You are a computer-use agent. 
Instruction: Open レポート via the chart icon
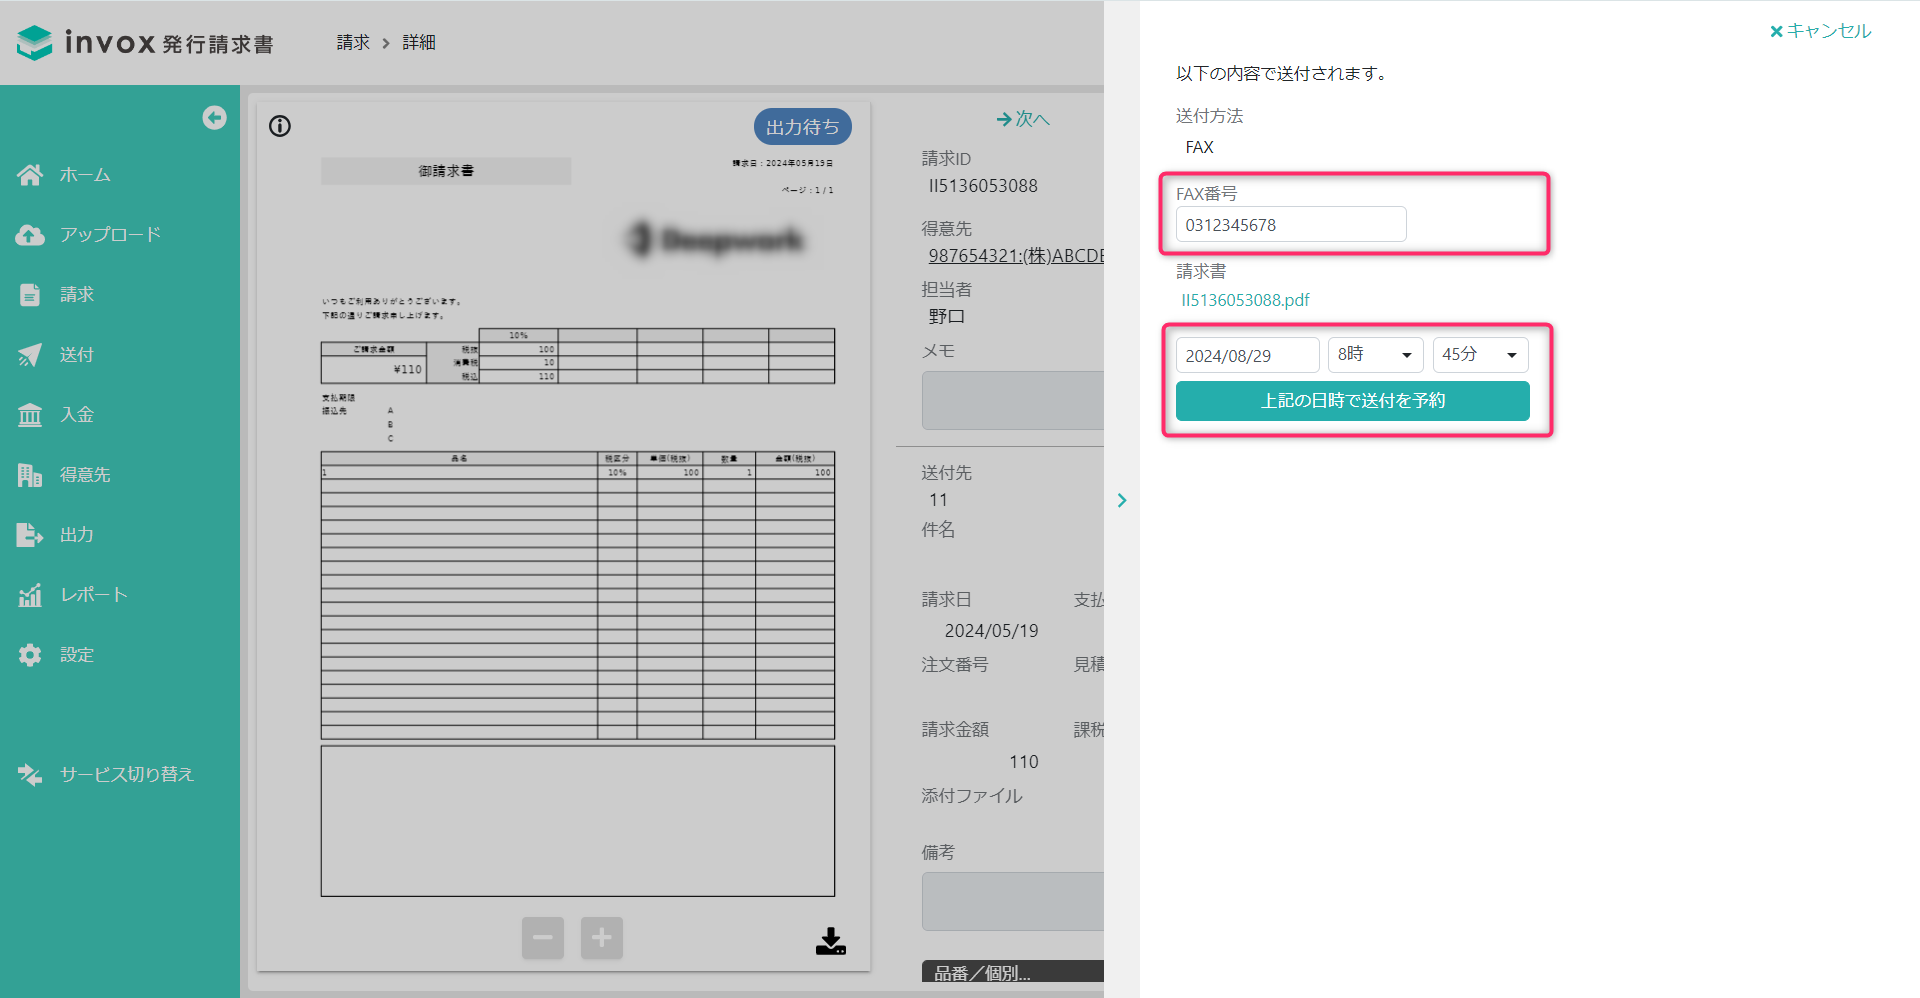point(30,594)
